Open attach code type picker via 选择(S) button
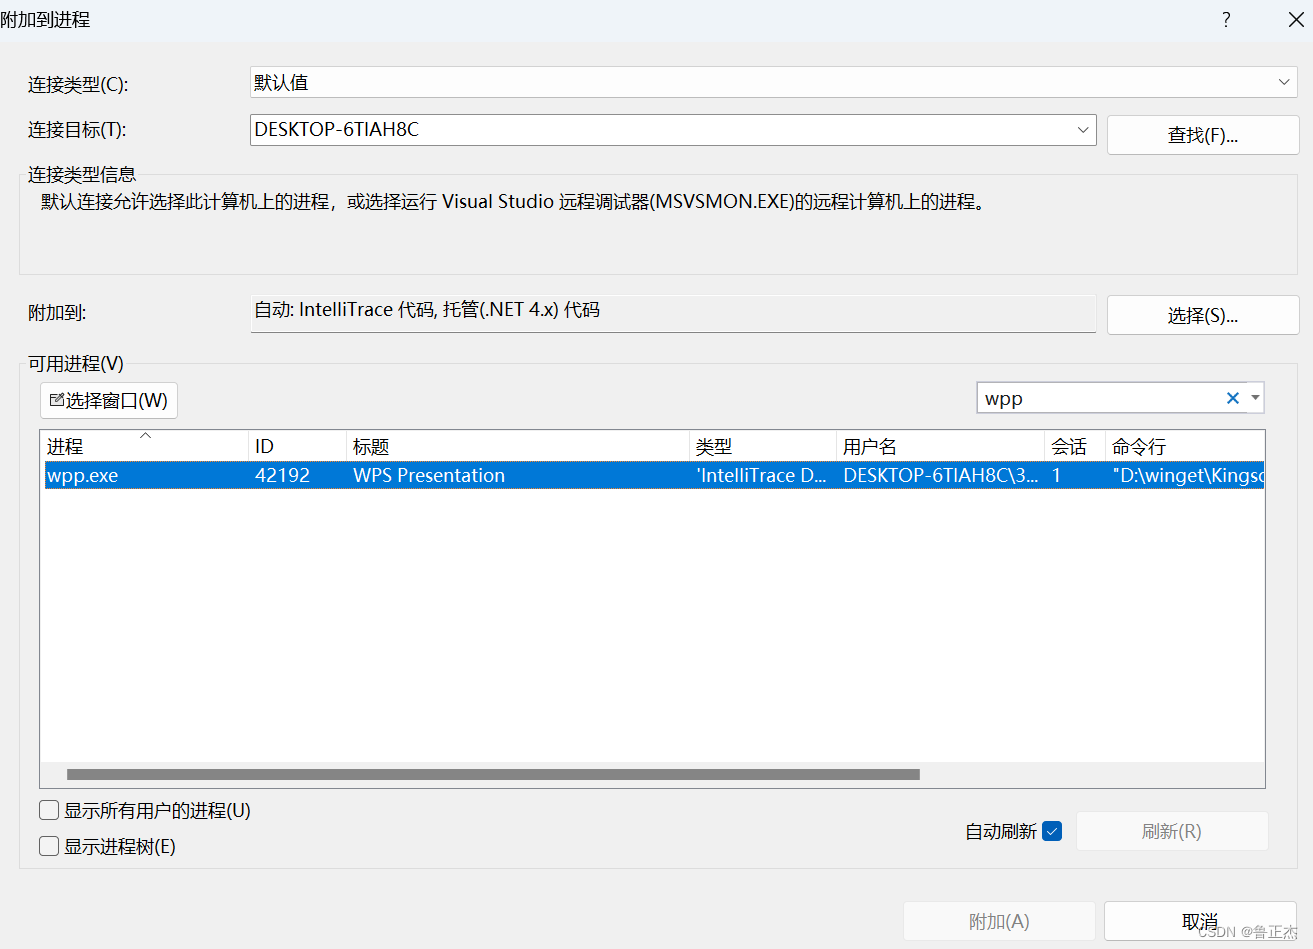1313x949 pixels. [x=1202, y=314]
